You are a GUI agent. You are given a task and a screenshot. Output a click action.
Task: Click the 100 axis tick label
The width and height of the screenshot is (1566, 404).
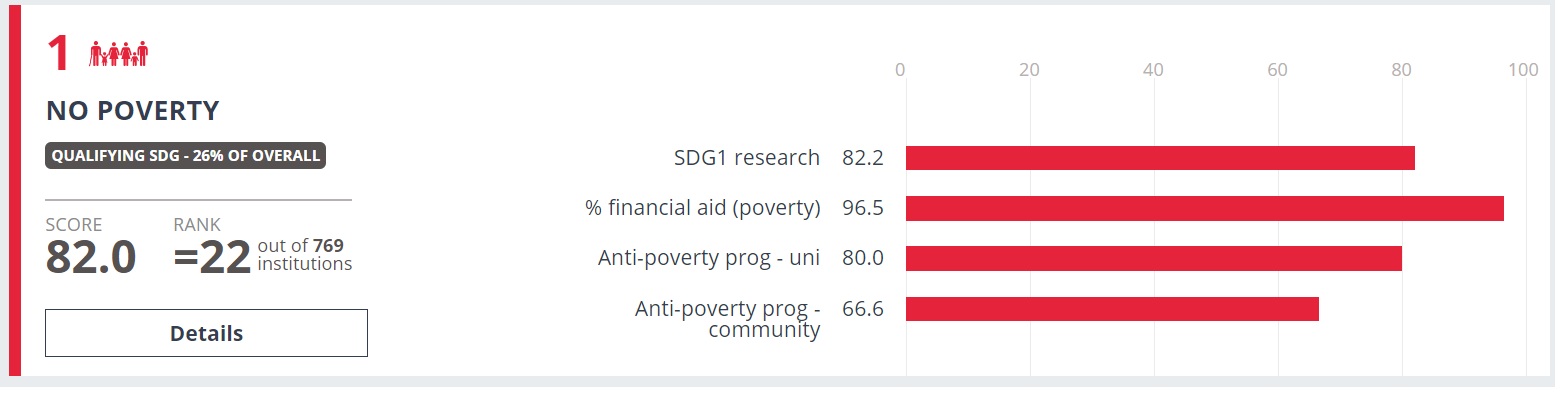click(x=1523, y=70)
